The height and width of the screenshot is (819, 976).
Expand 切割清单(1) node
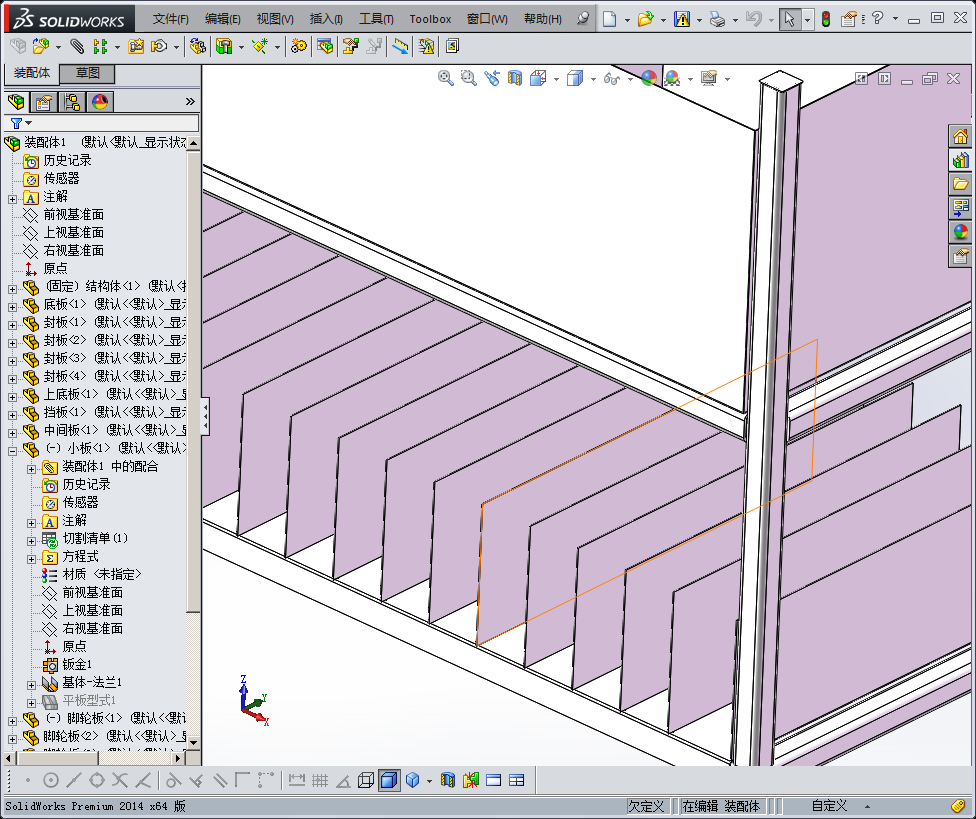click(32, 541)
